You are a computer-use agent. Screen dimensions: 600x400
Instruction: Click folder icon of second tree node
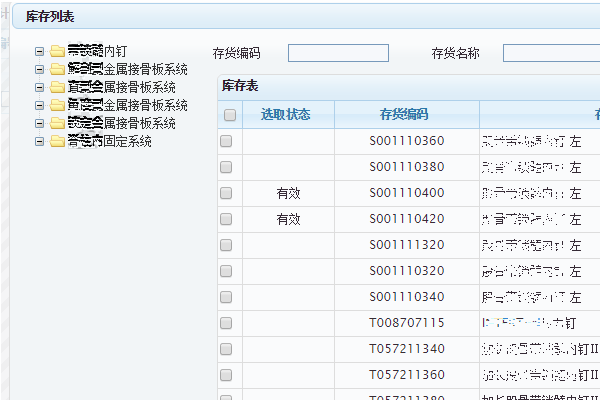click(57, 69)
